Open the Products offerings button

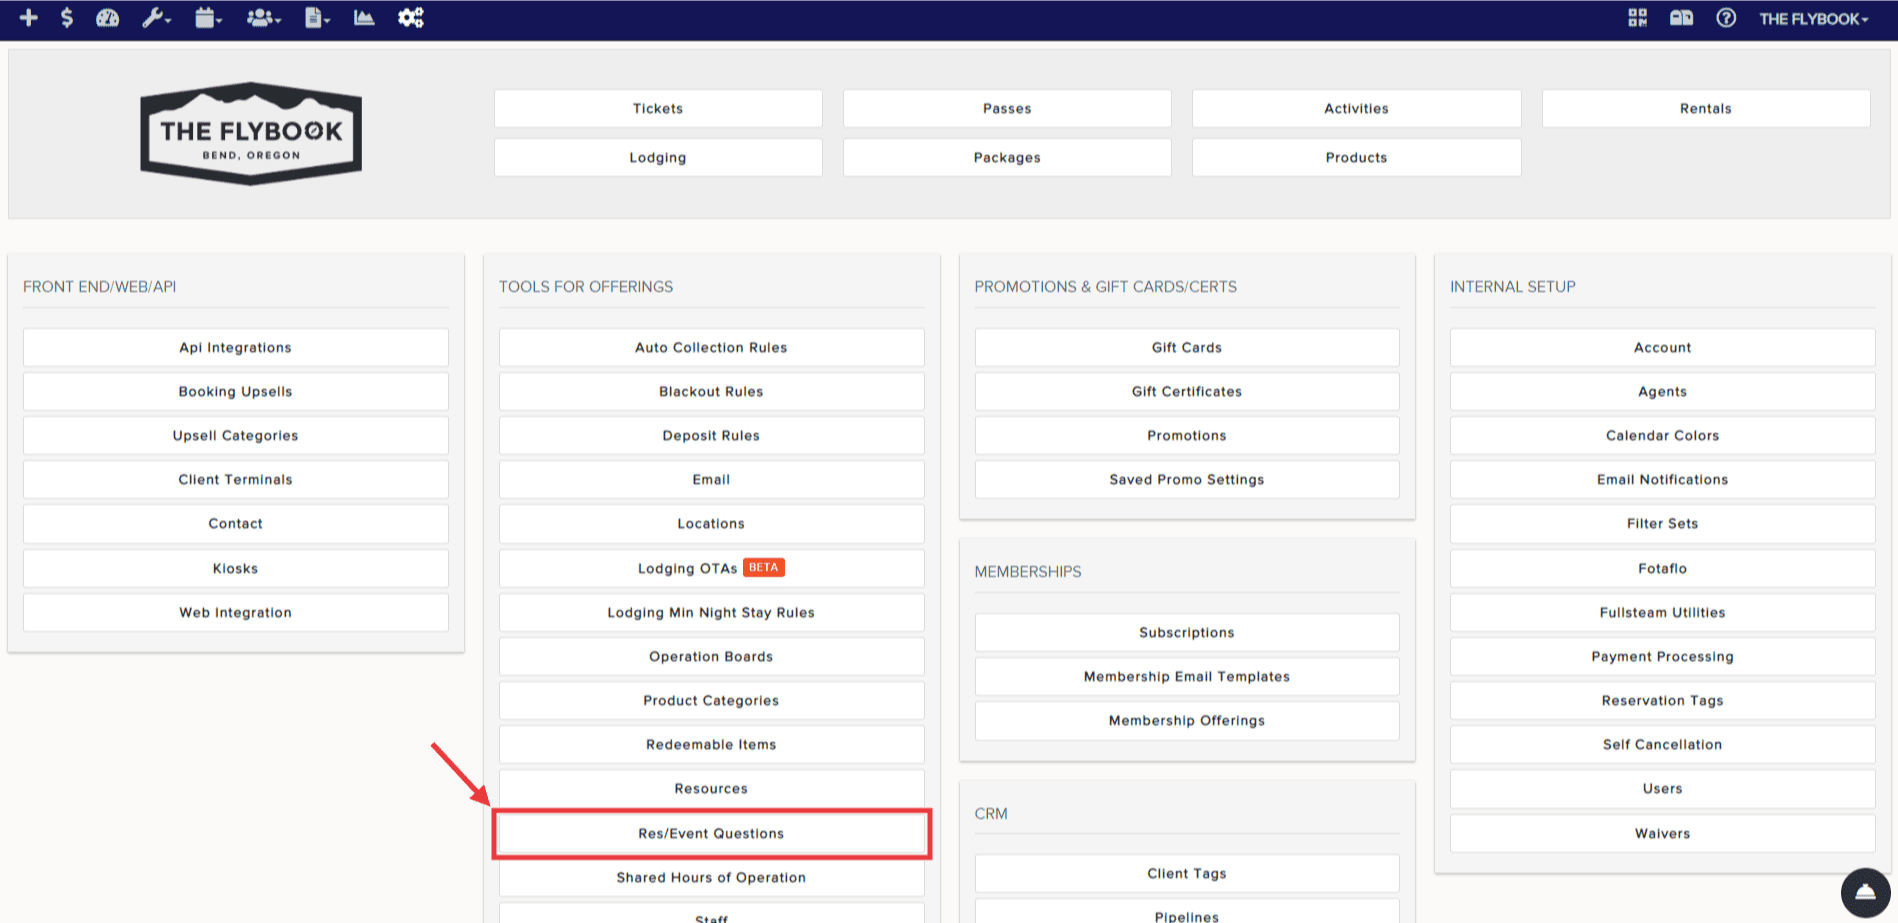pyautogui.click(x=1356, y=158)
